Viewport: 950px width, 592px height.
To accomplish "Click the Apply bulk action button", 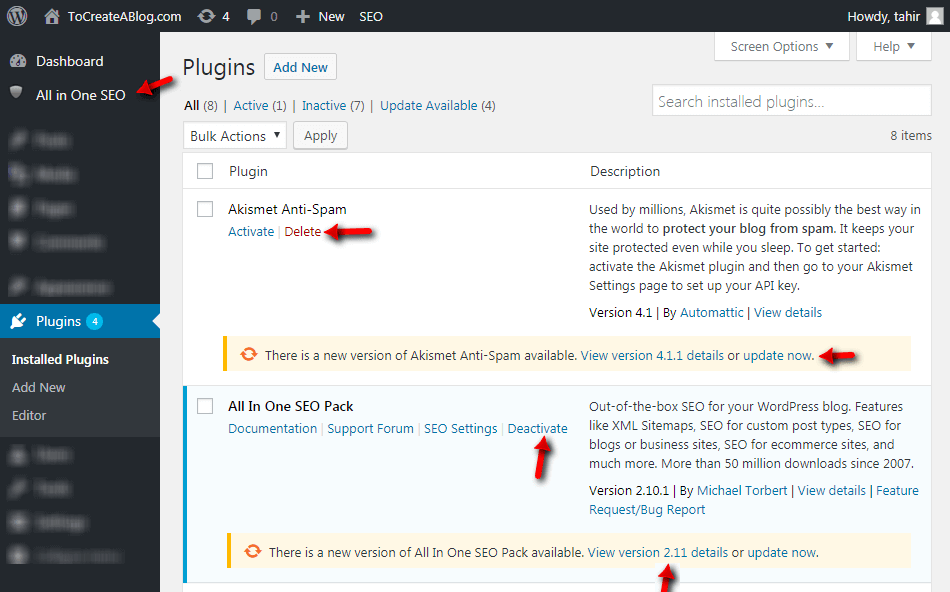I will (321, 136).
